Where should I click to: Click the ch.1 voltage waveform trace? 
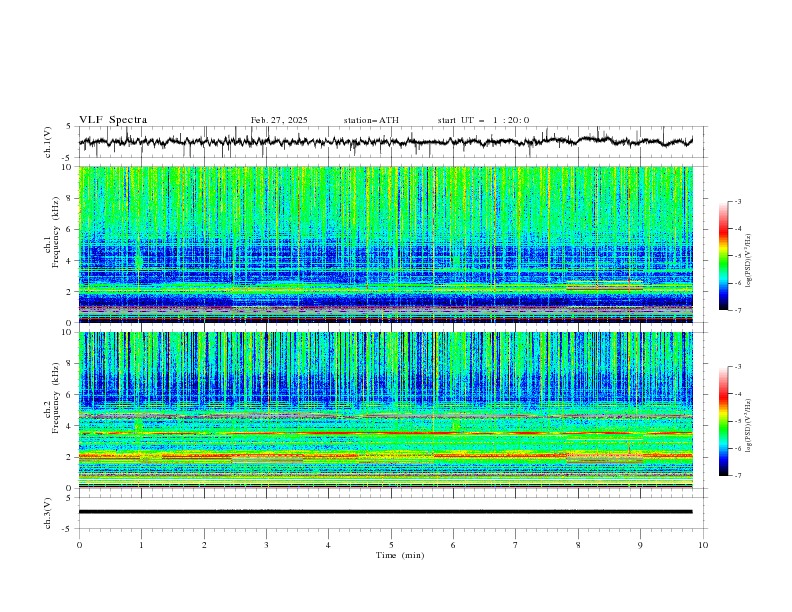coord(385,142)
